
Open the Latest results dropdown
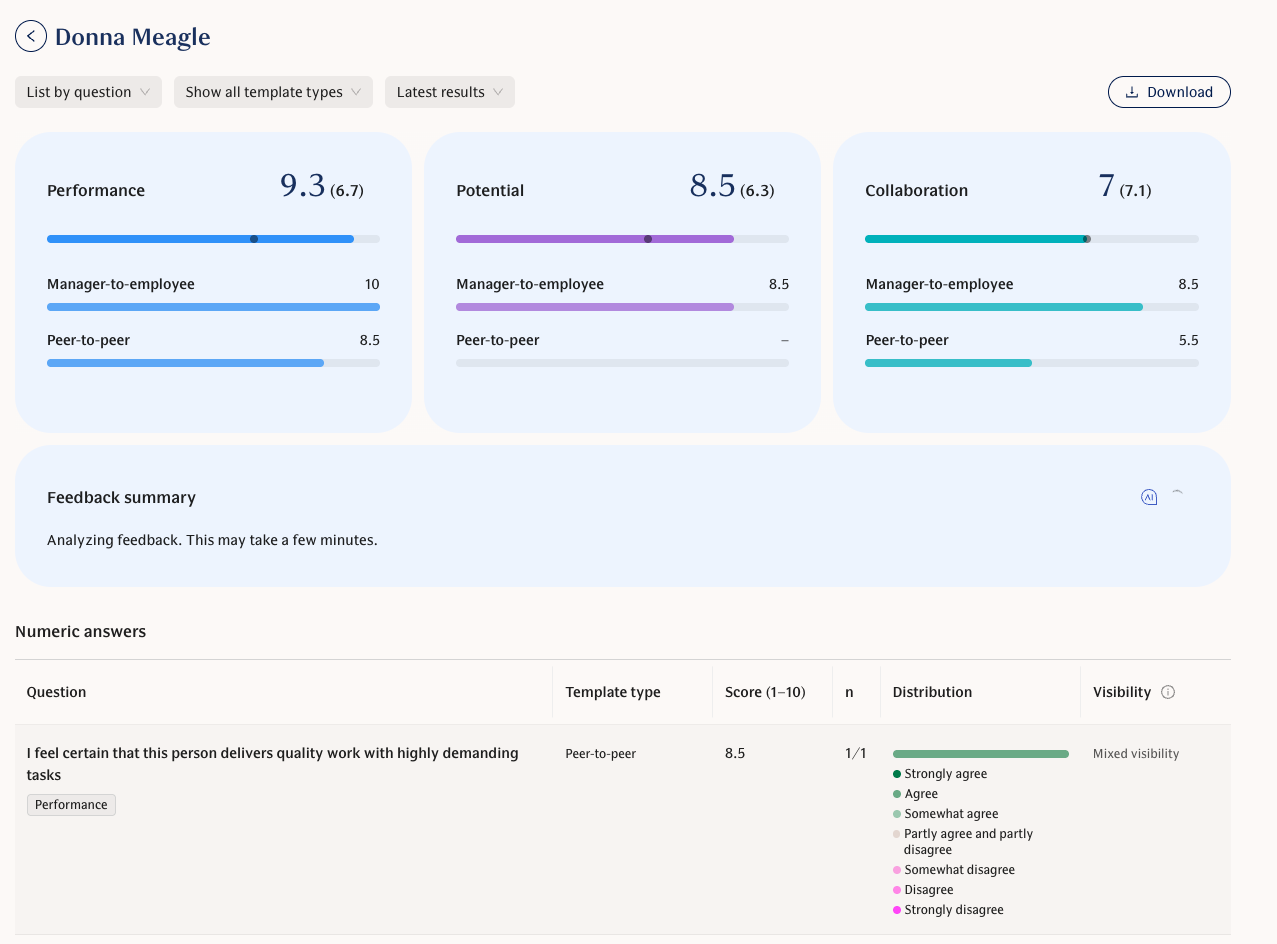[x=449, y=92]
